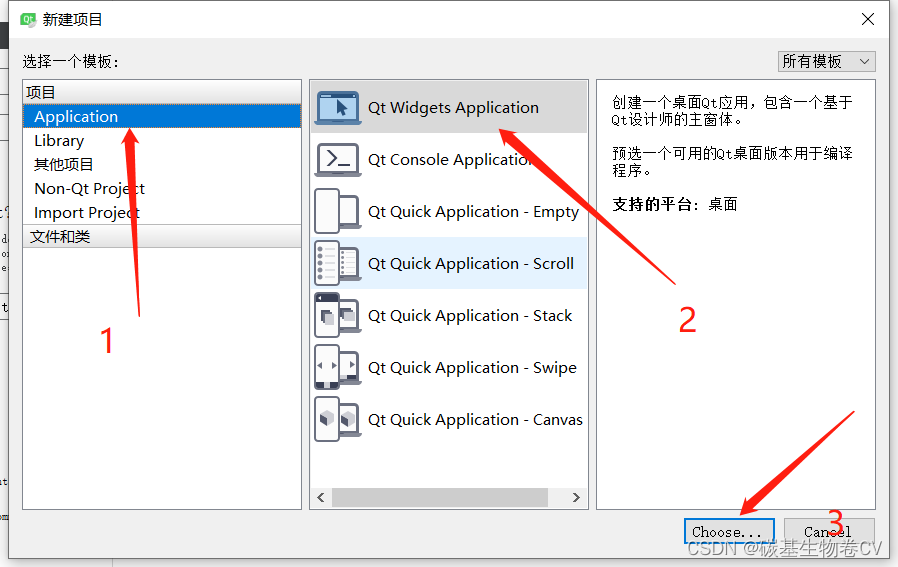Click the template list left scroll arrow

coord(321,497)
